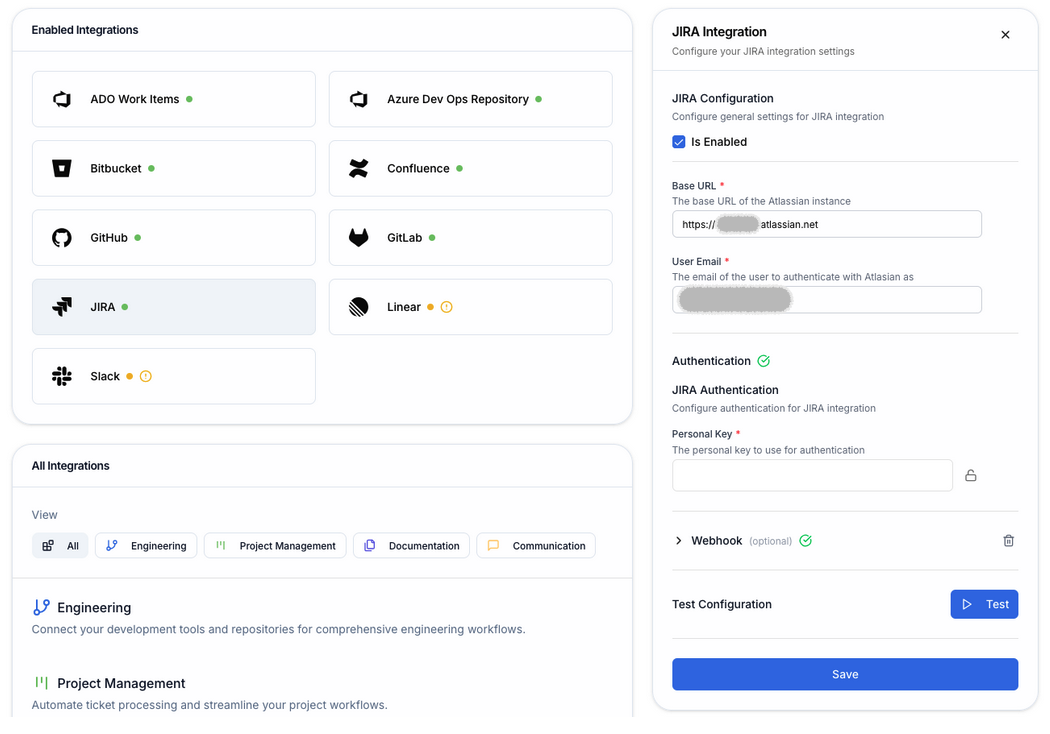Click the green check beside Webhook
Viewport: 1050px width, 734px height.
(x=806, y=540)
